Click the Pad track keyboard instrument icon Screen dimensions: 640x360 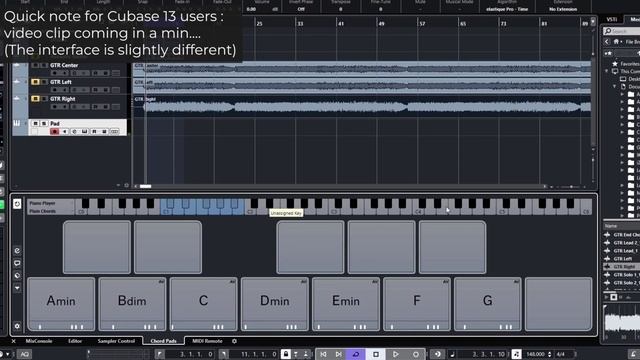[x=17, y=123]
